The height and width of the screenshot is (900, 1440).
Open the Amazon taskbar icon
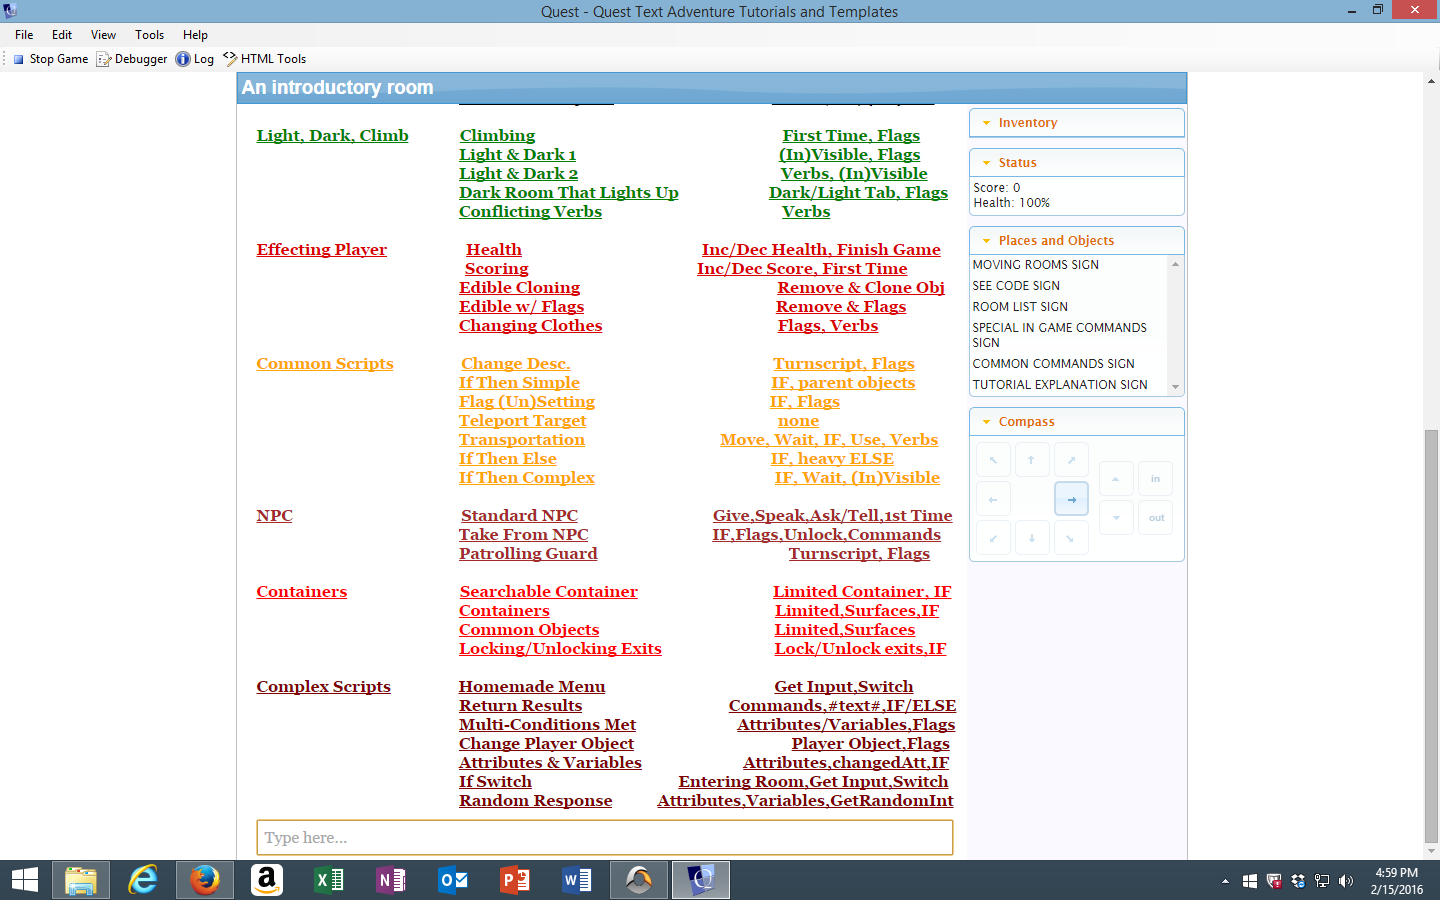(267, 880)
